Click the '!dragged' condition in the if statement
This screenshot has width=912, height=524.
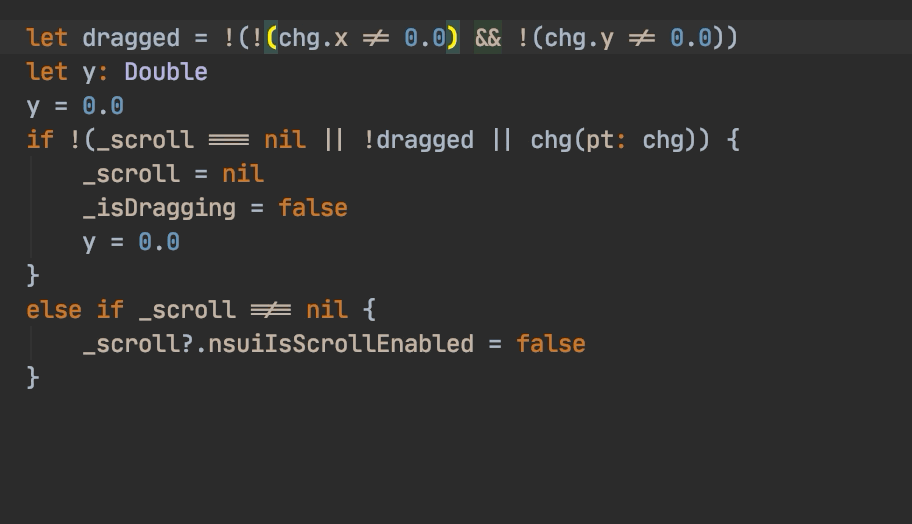418,140
